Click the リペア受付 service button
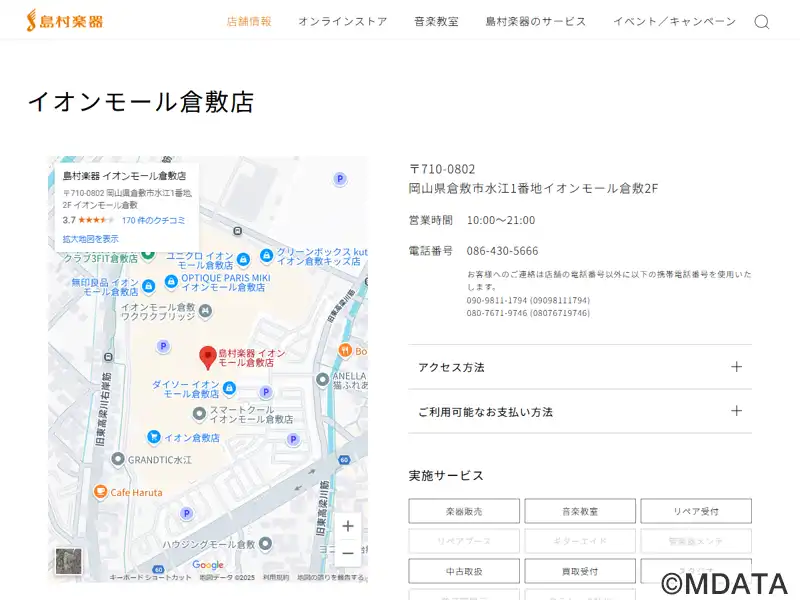 click(696, 511)
